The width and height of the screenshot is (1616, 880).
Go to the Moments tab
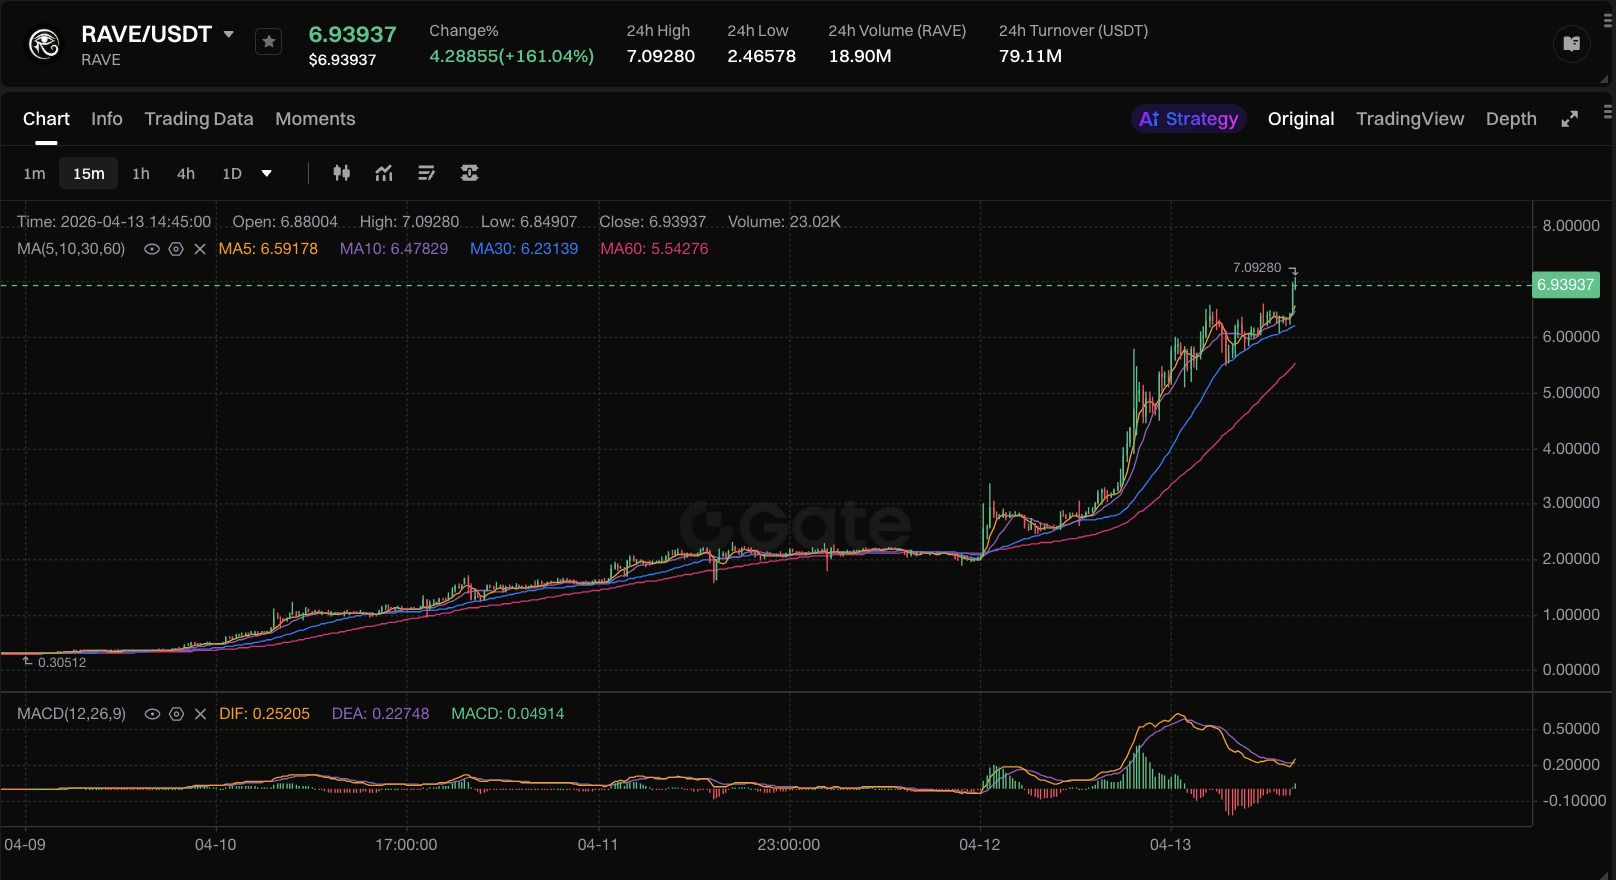315,119
